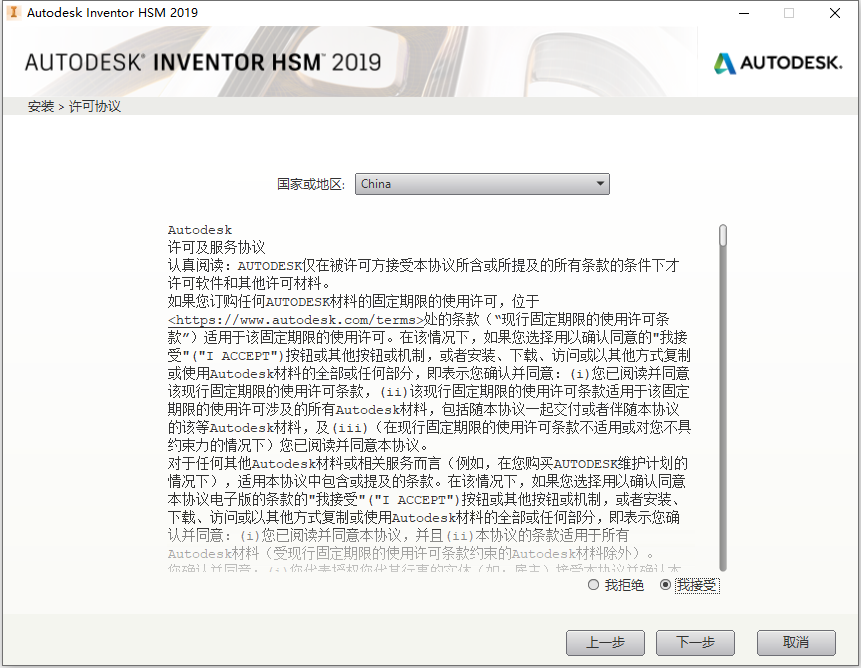Click the 上一步 (Back) button
The image size is (861, 668).
pos(605,642)
